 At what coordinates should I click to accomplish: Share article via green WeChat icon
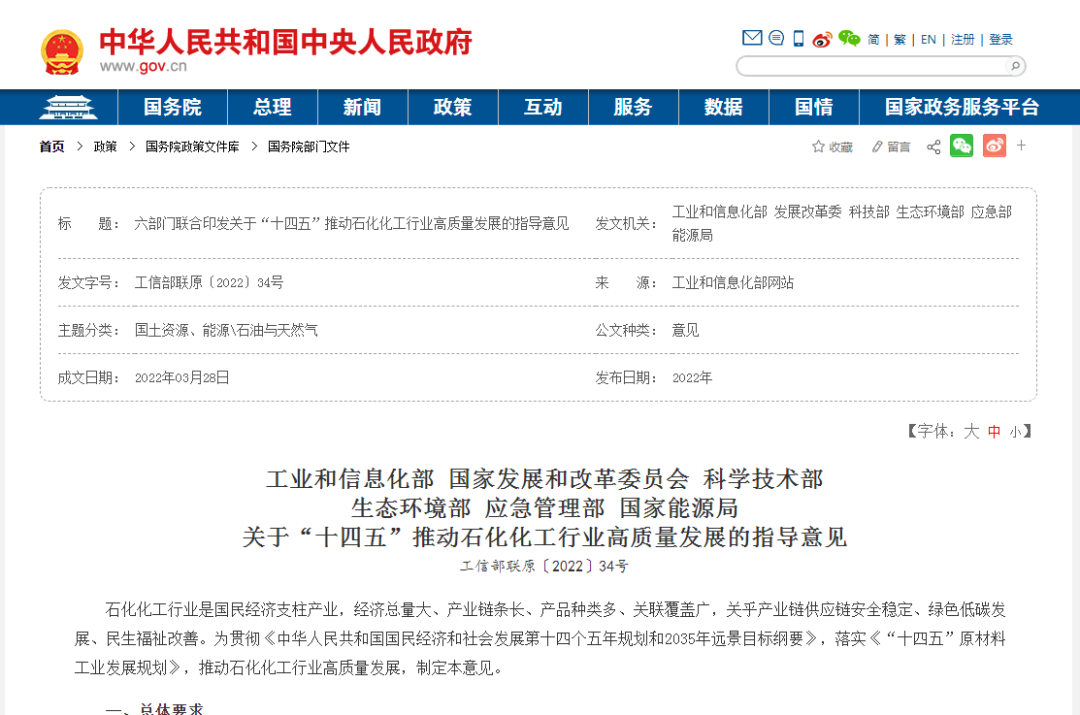click(961, 145)
